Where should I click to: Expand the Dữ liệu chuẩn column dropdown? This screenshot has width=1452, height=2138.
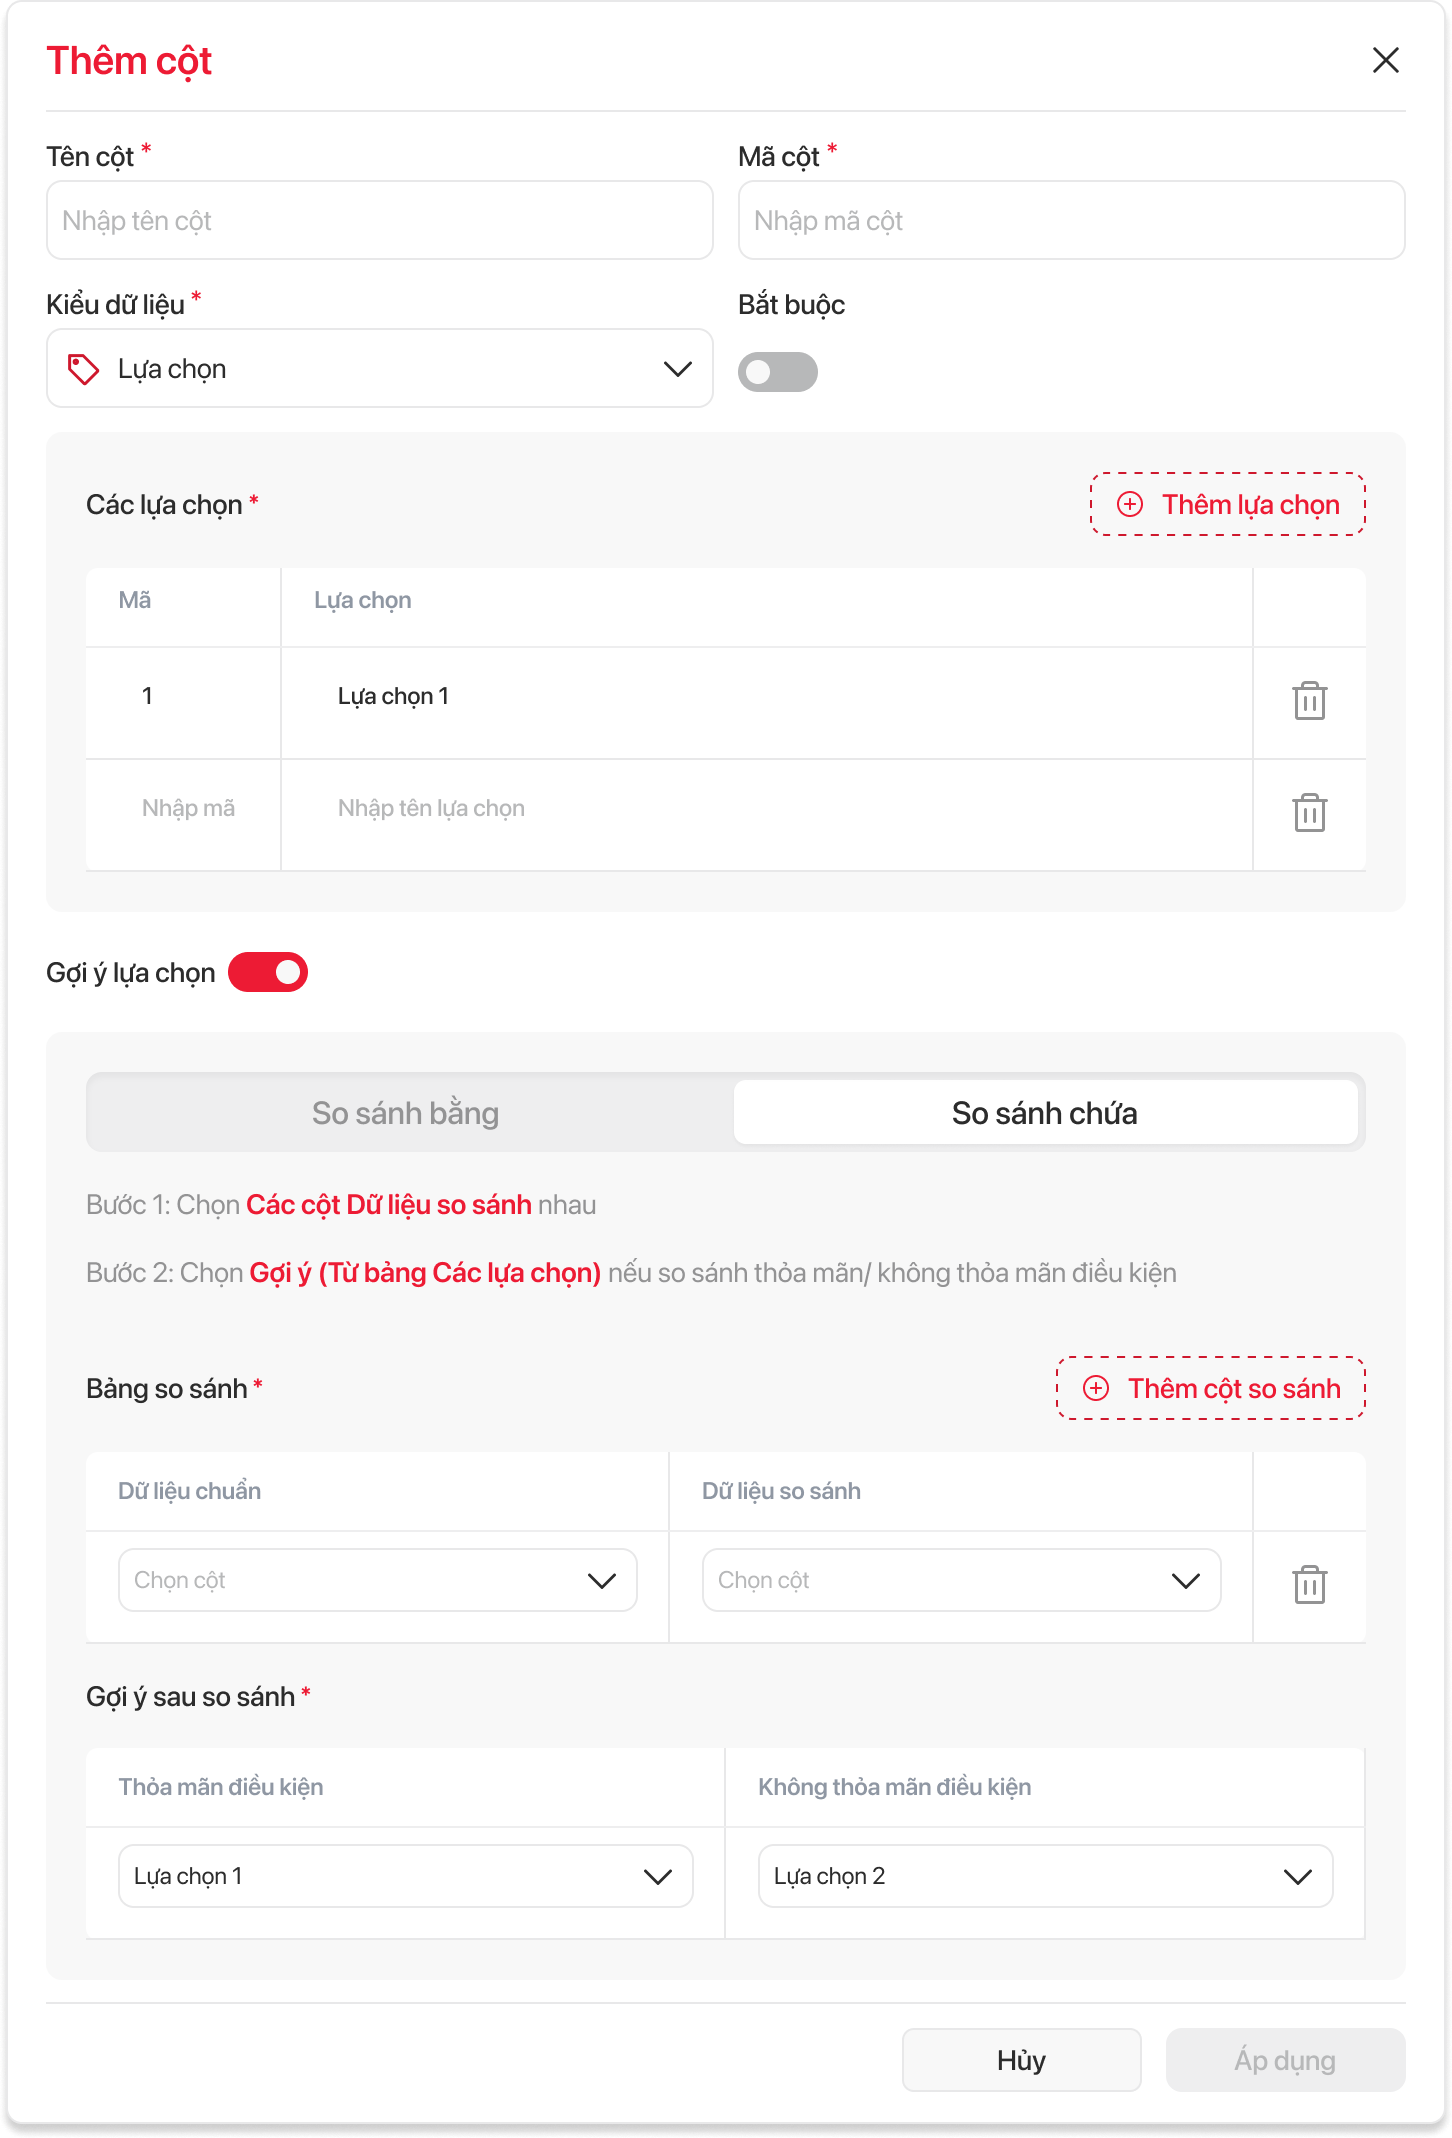click(x=378, y=1580)
